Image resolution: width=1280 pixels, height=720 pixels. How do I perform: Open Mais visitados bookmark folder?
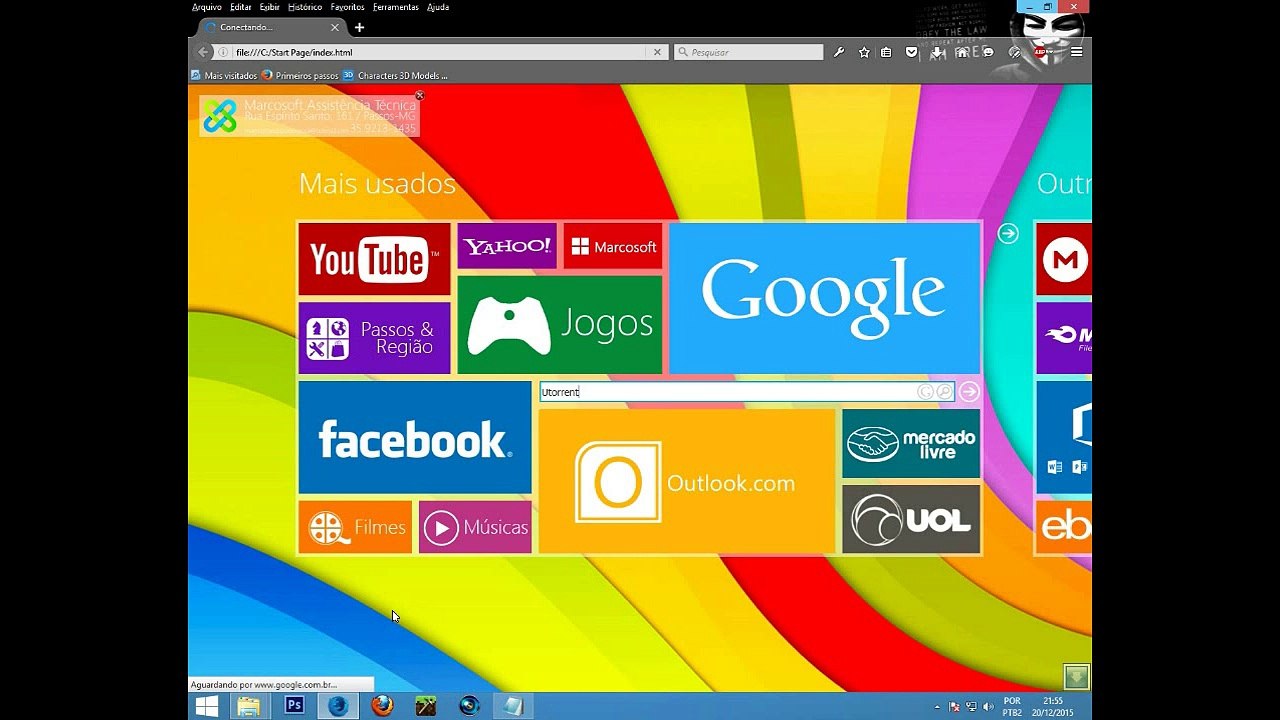[x=224, y=75]
